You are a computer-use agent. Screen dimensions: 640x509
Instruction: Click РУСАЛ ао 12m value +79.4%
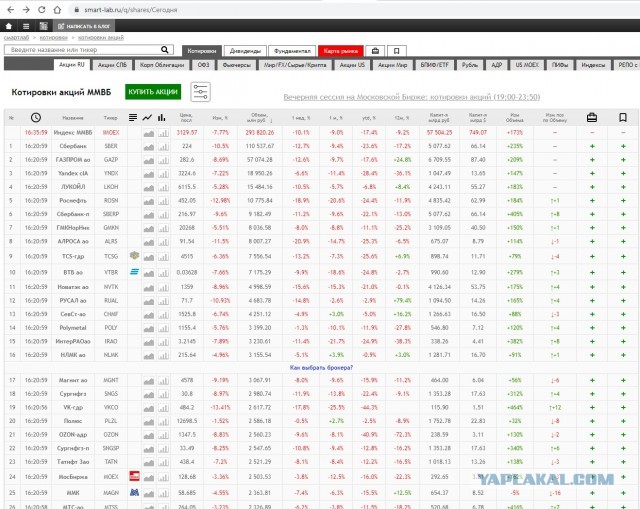[402, 300]
